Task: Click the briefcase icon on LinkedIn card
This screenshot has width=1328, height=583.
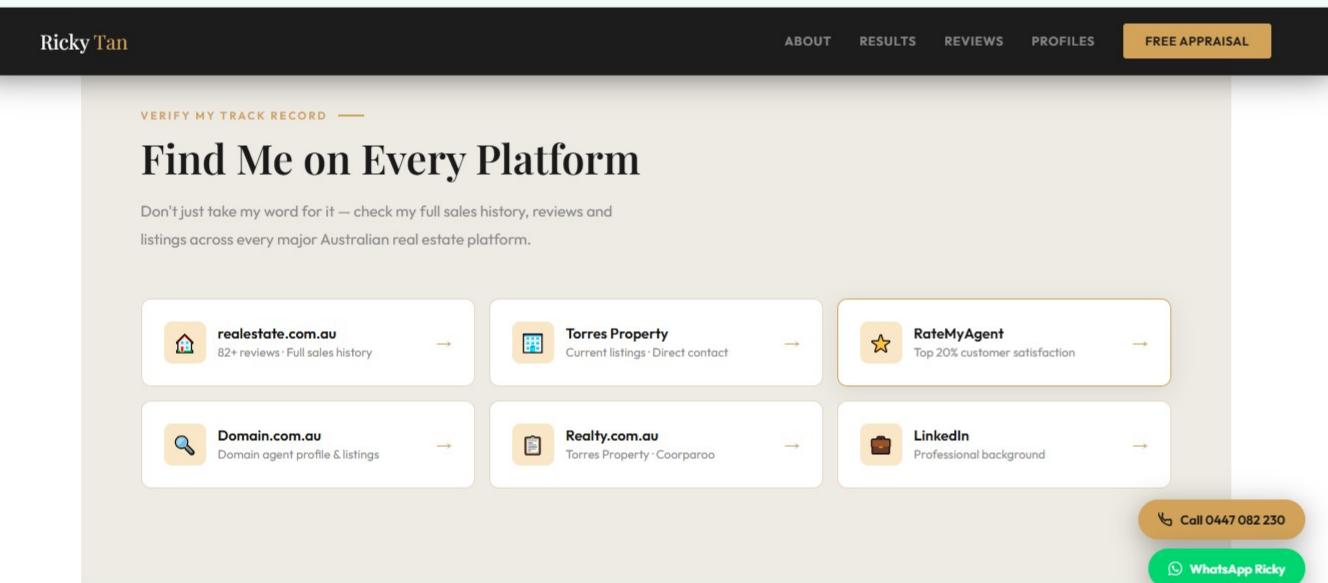Action: click(880, 445)
